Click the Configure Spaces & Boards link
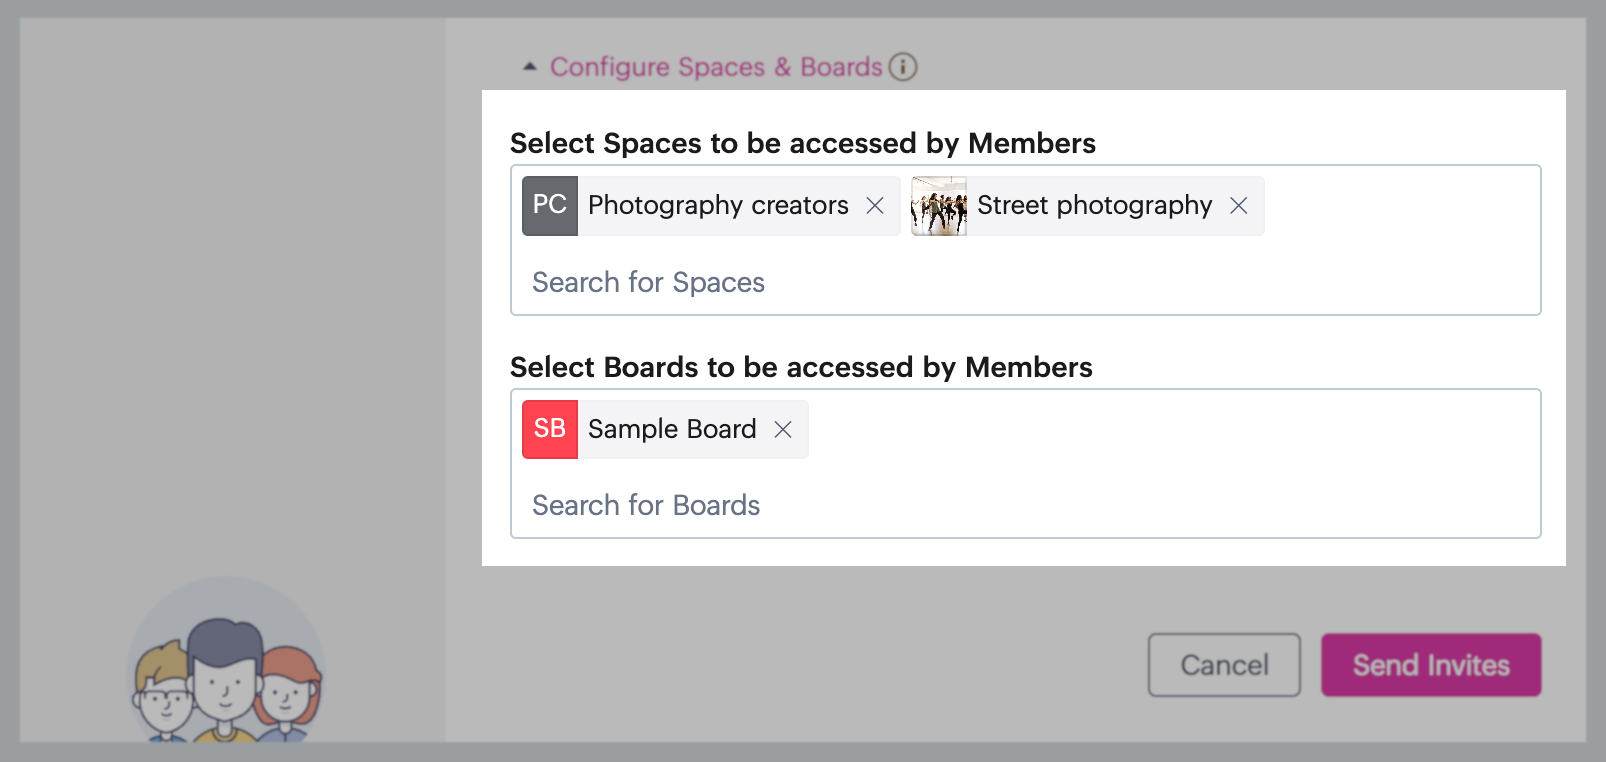The height and width of the screenshot is (762, 1606). 716,67
